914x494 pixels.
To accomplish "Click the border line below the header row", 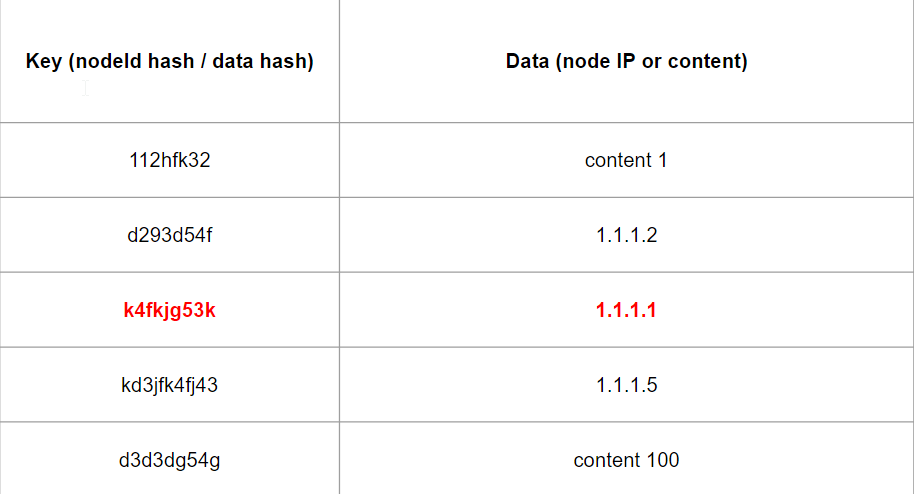I will coord(456,123).
